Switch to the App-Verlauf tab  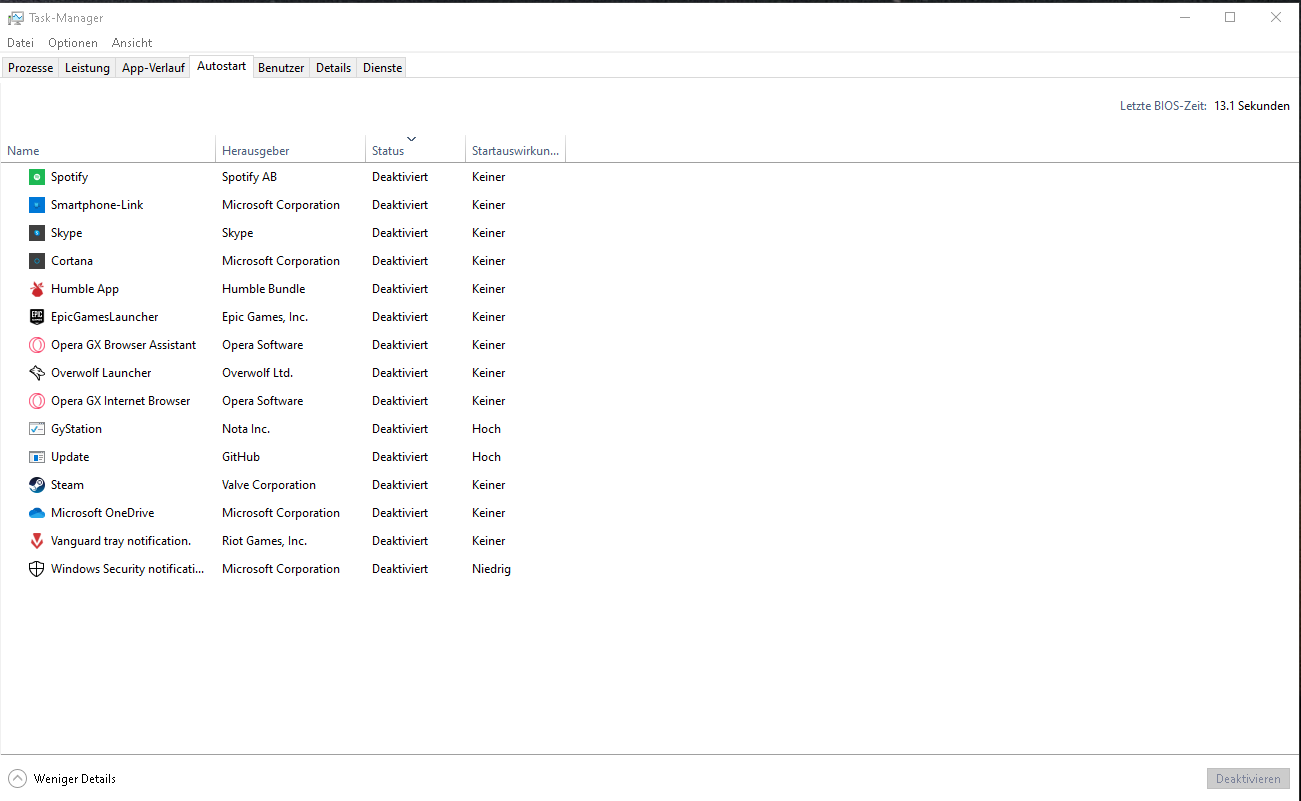tap(153, 68)
